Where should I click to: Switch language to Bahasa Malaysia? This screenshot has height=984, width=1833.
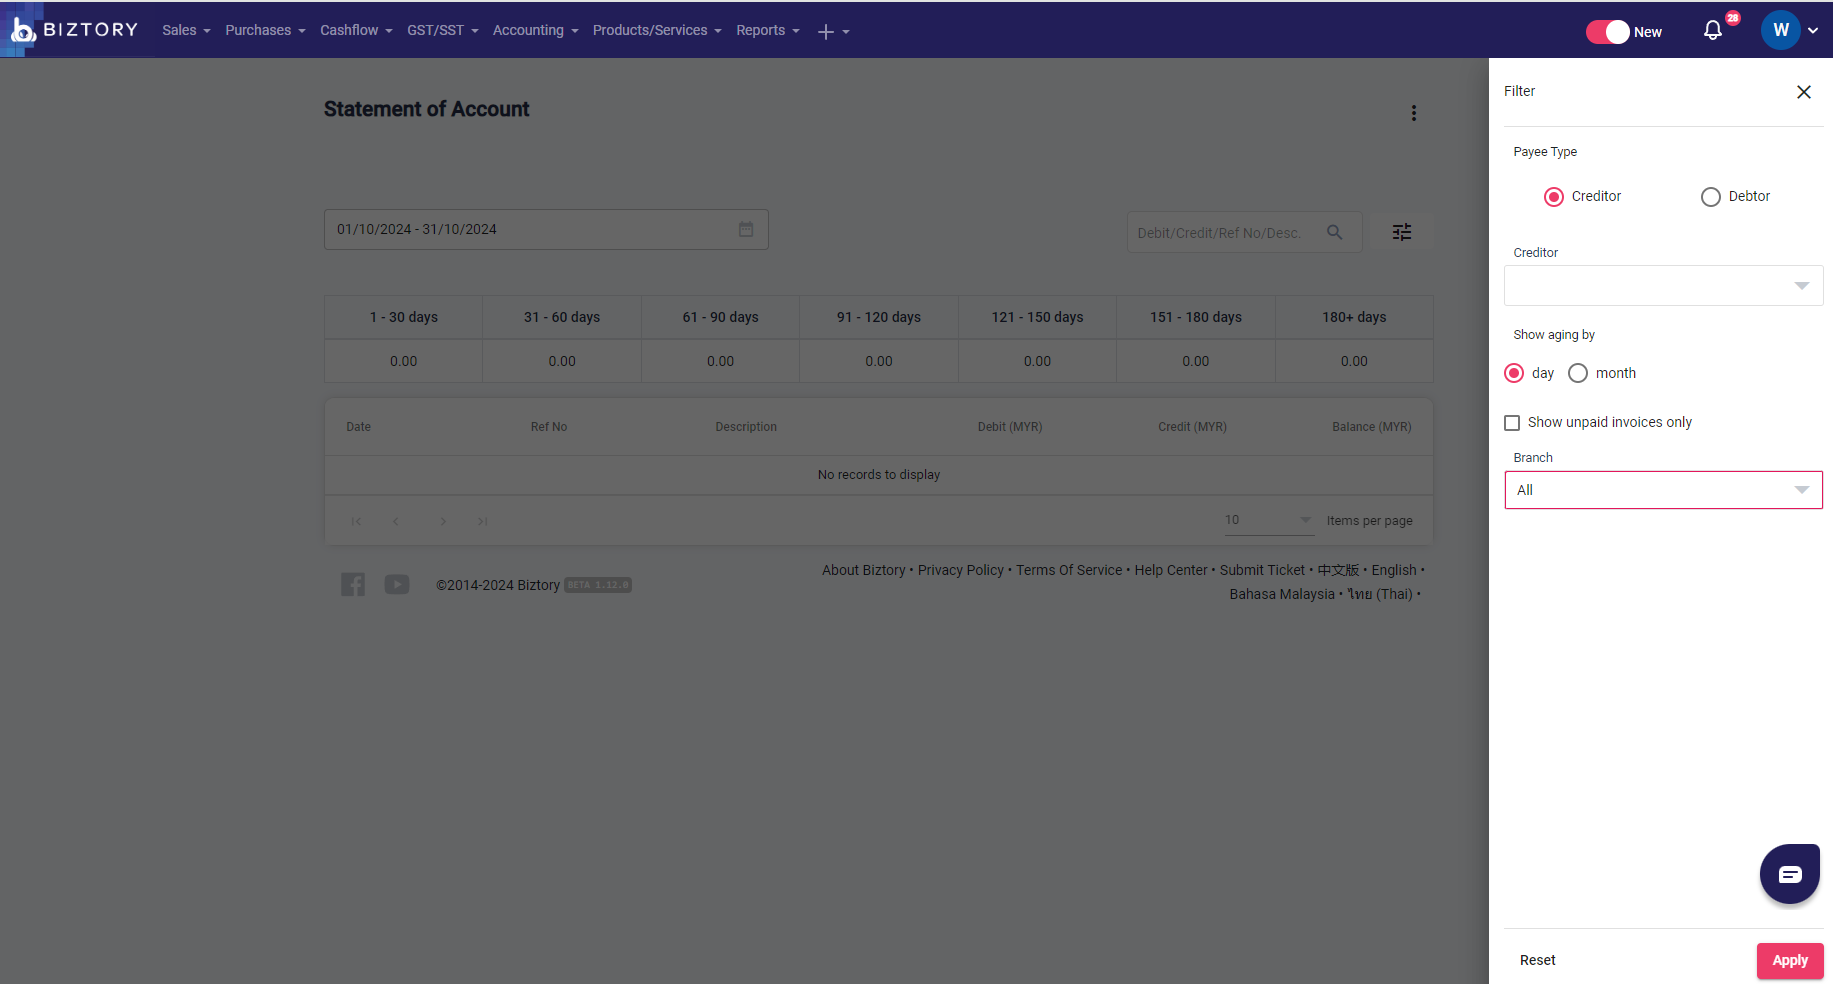point(1282,594)
